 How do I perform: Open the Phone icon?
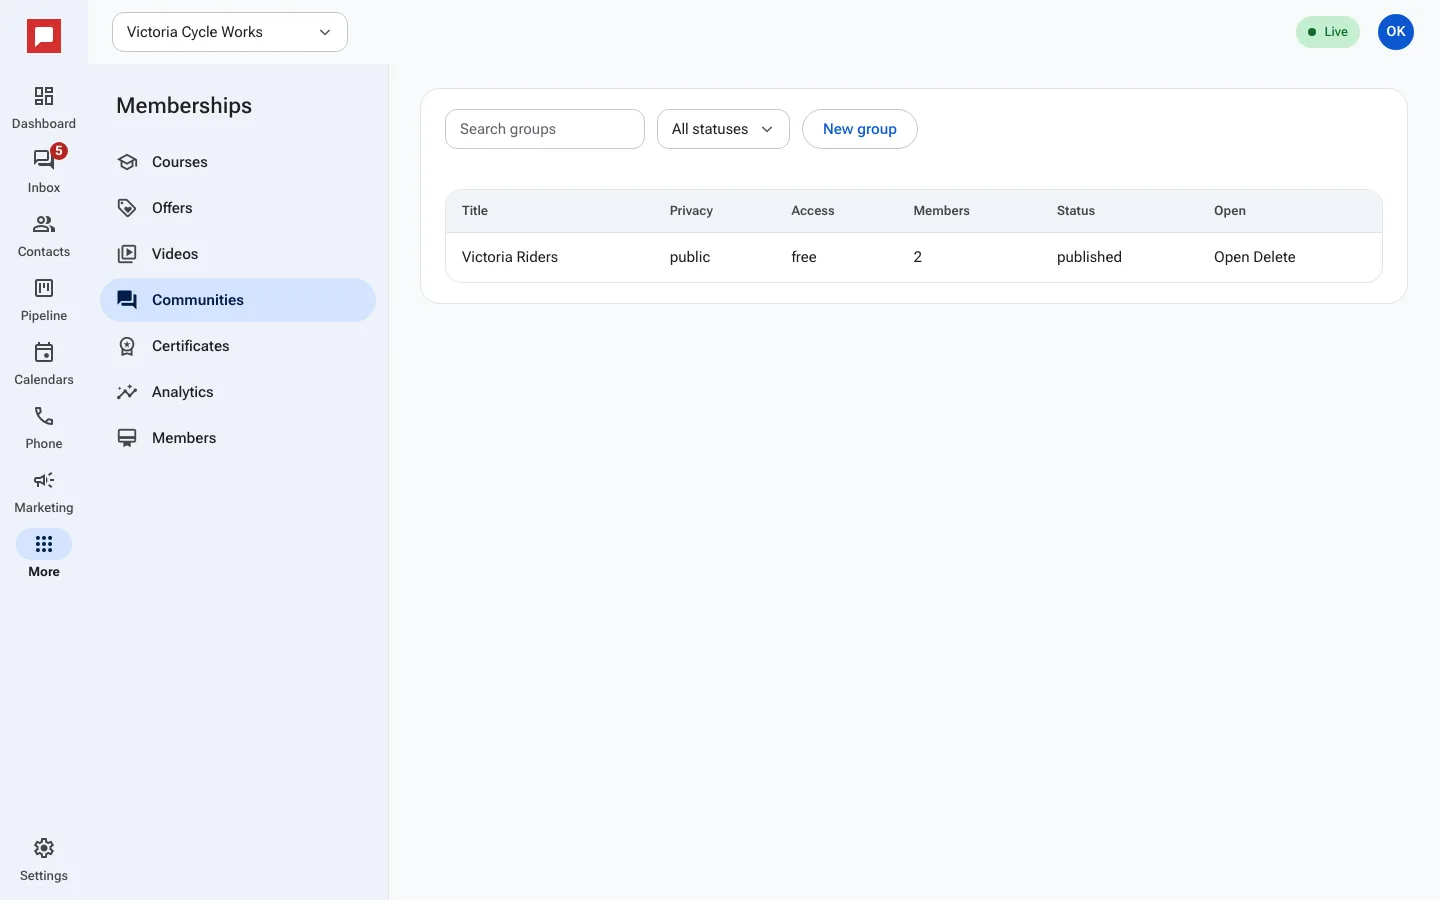coord(44,416)
